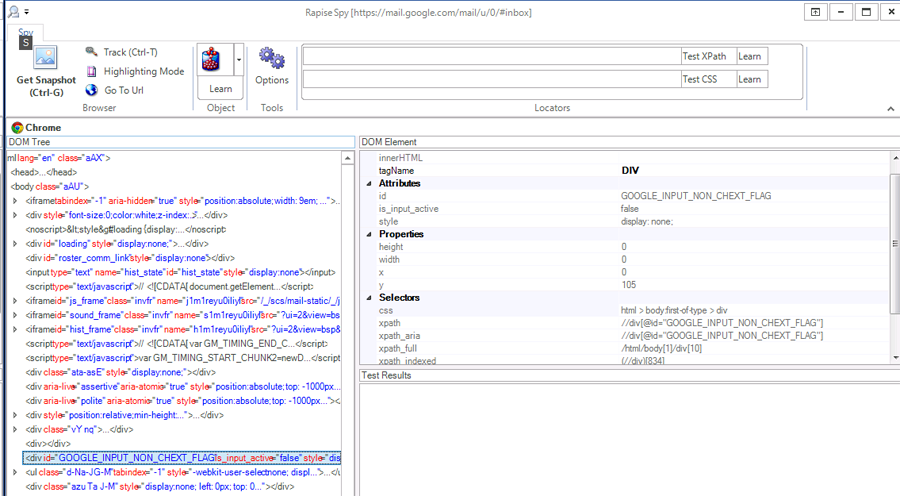Collapse the Selectors property group
The image size is (900, 496).
coord(369,298)
